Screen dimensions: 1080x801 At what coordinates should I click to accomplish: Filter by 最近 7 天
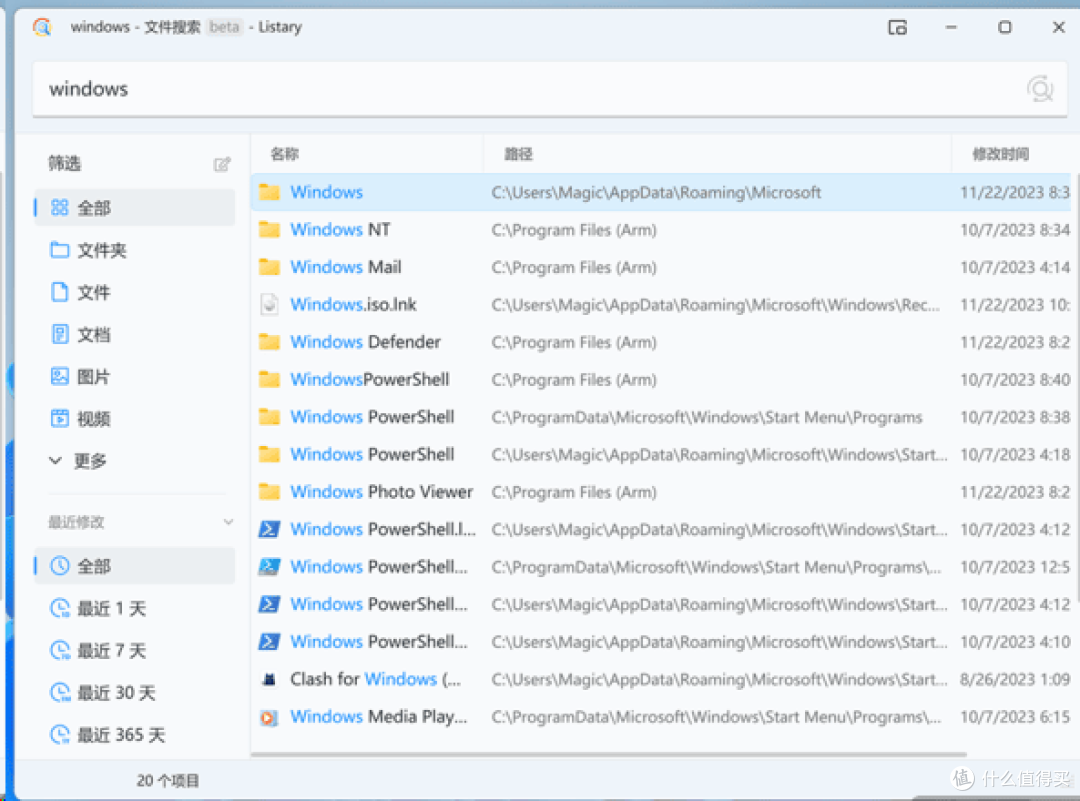click(135, 650)
